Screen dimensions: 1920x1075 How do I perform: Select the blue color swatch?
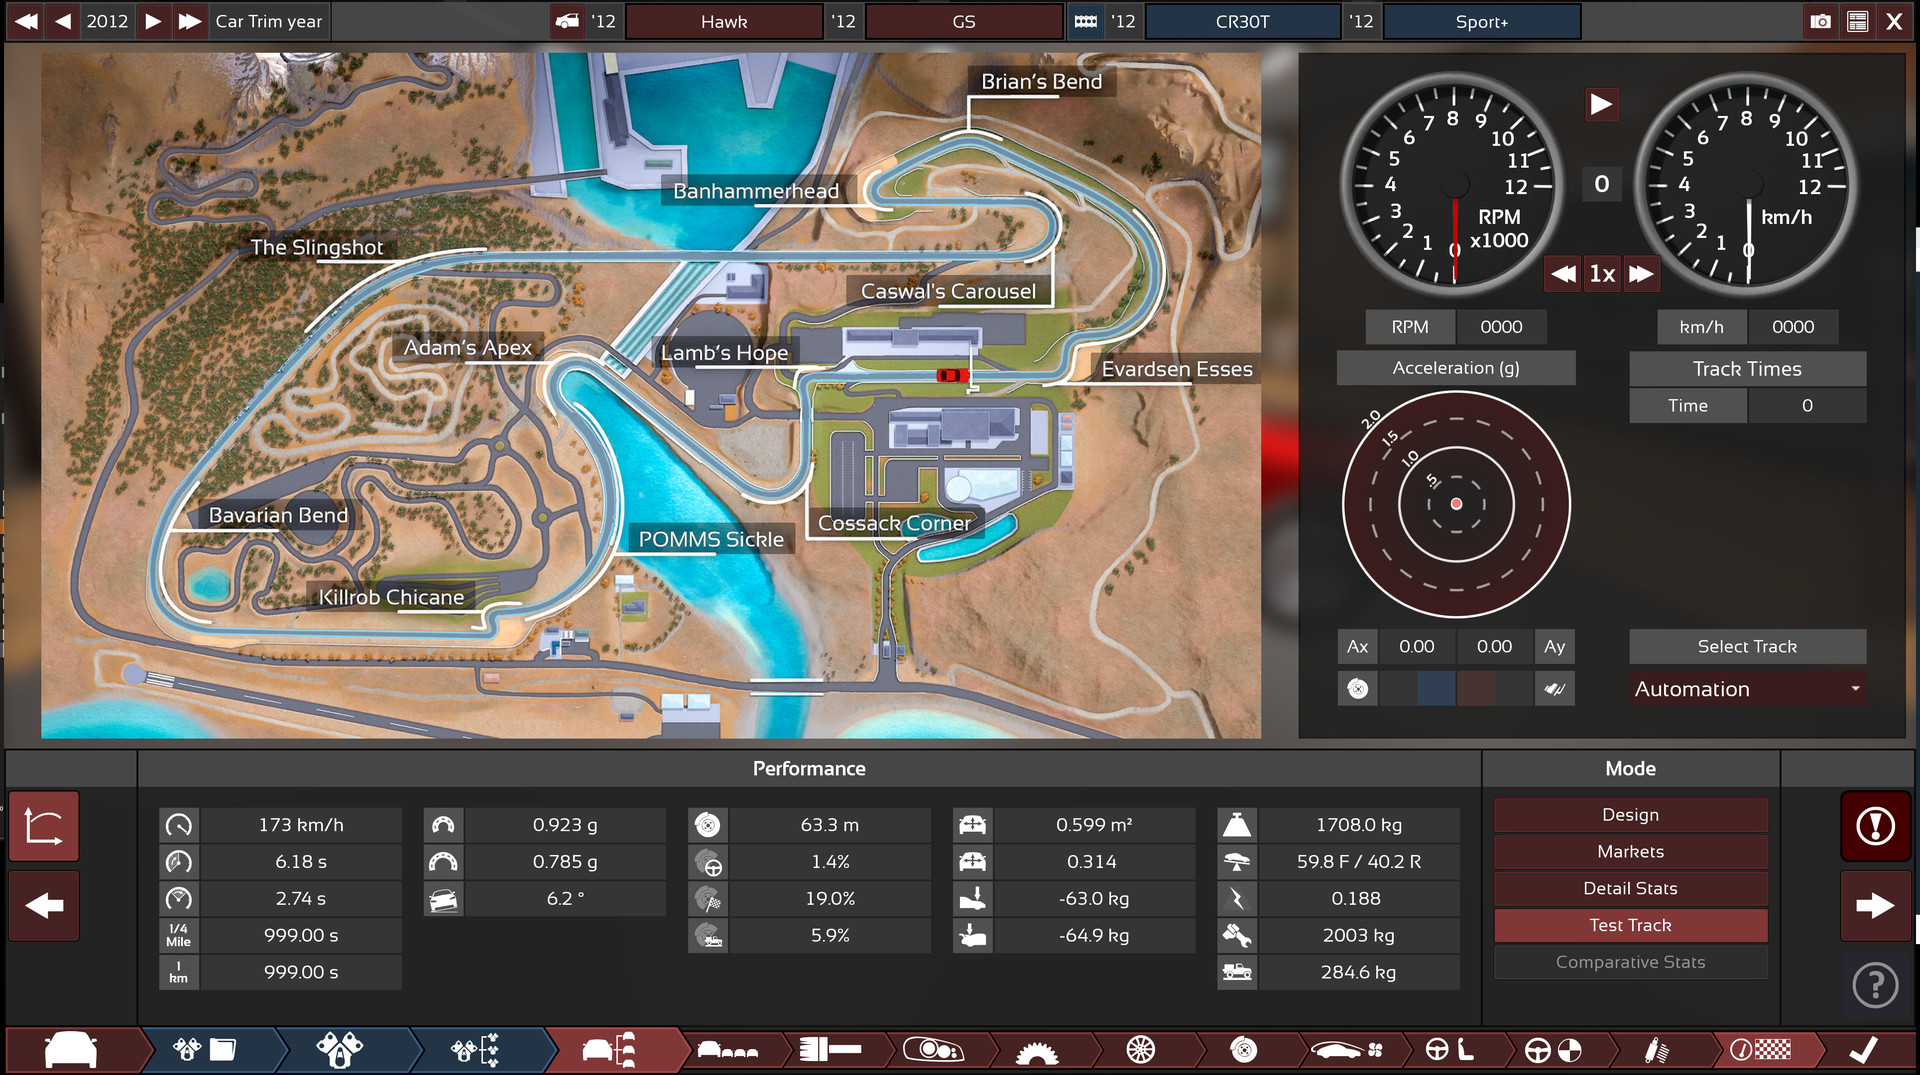pos(1437,688)
